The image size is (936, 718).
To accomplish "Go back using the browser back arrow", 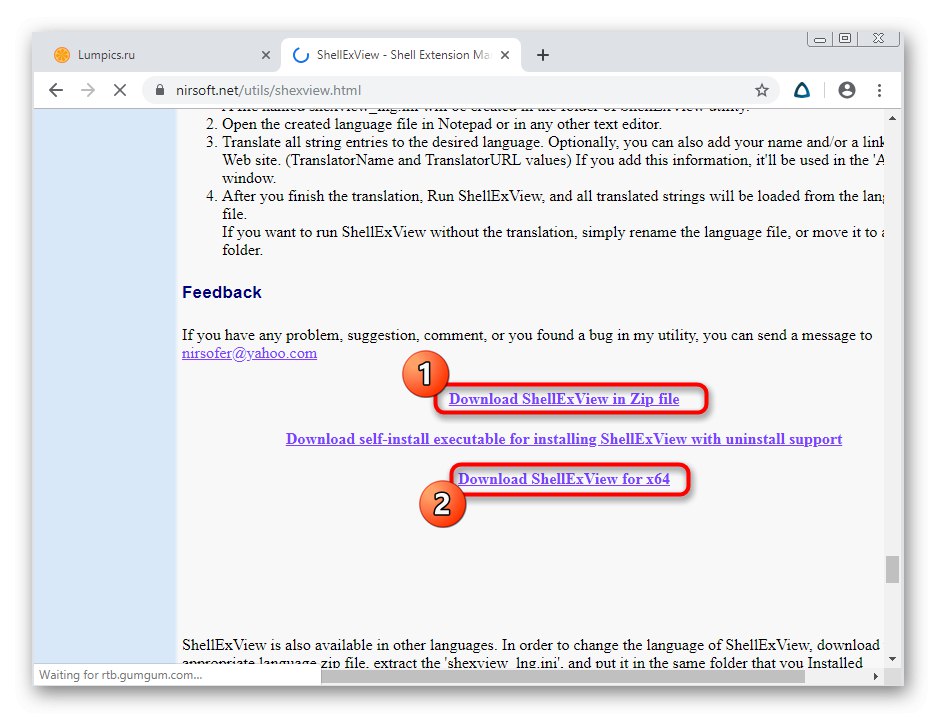I will (56, 90).
